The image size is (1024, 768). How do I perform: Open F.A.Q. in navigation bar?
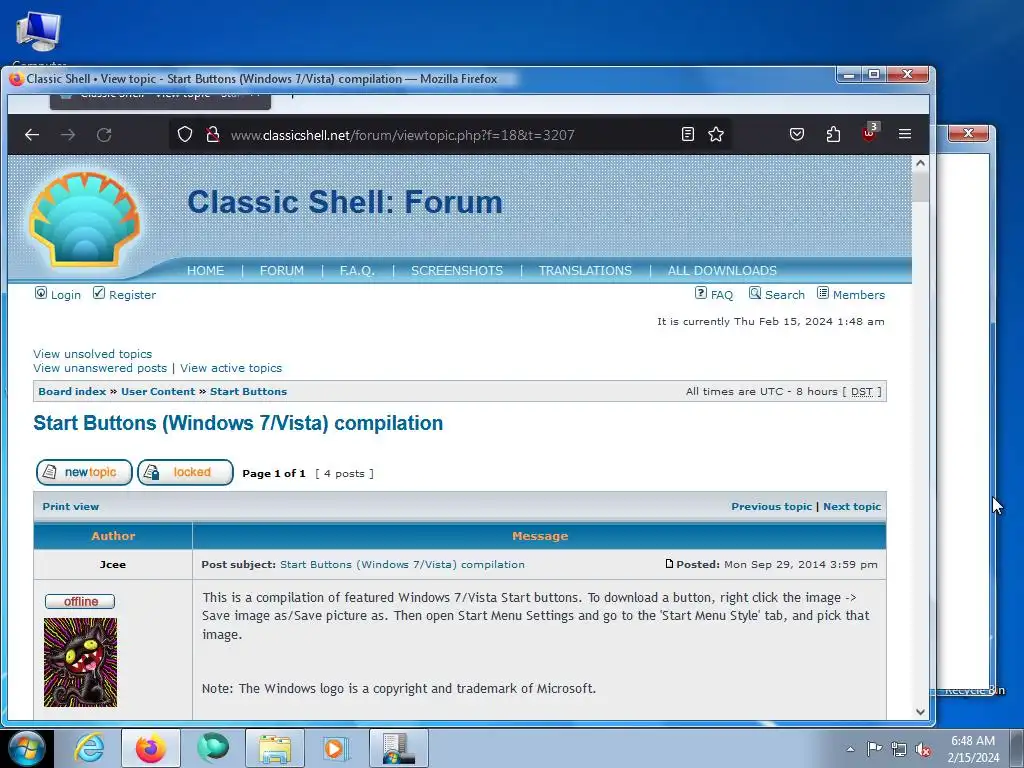(357, 270)
